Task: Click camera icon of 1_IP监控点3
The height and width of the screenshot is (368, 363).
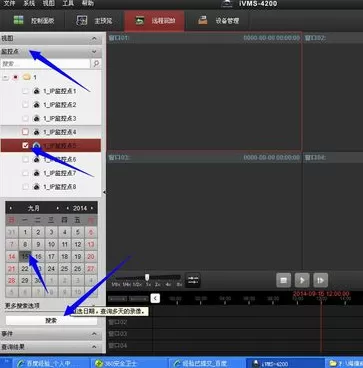Action: coord(37,118)
